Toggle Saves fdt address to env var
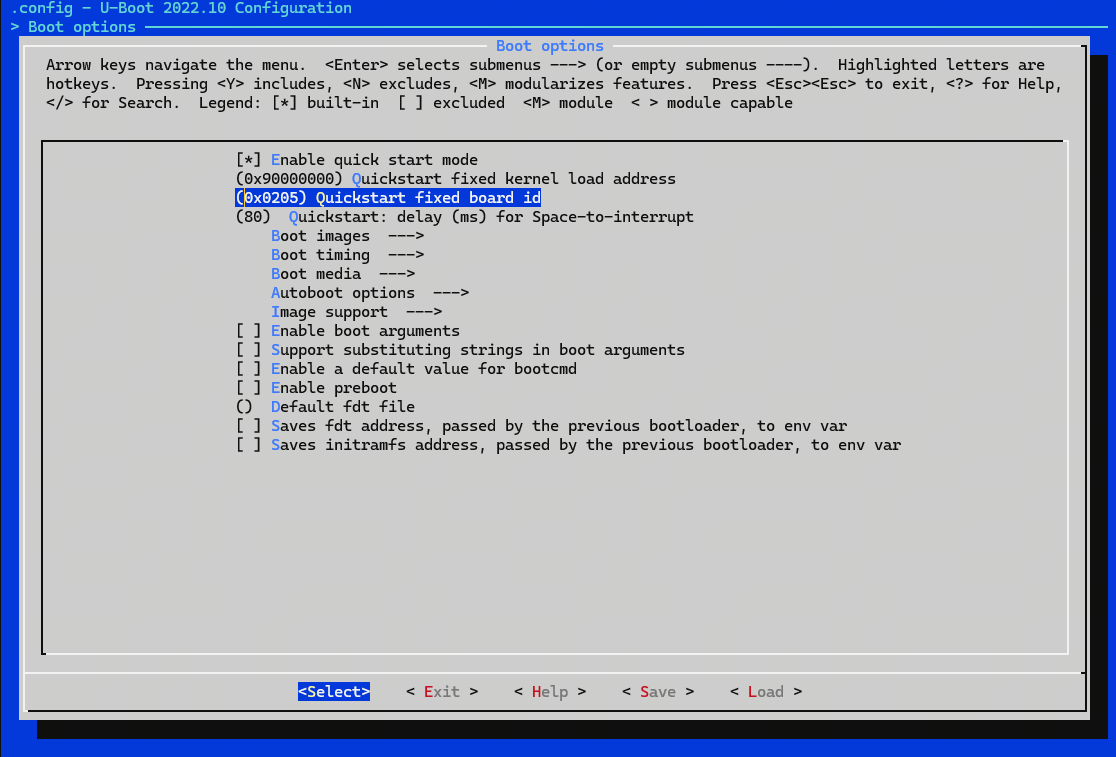Viewport: 1116px width, 757px height. pos(541,426)
